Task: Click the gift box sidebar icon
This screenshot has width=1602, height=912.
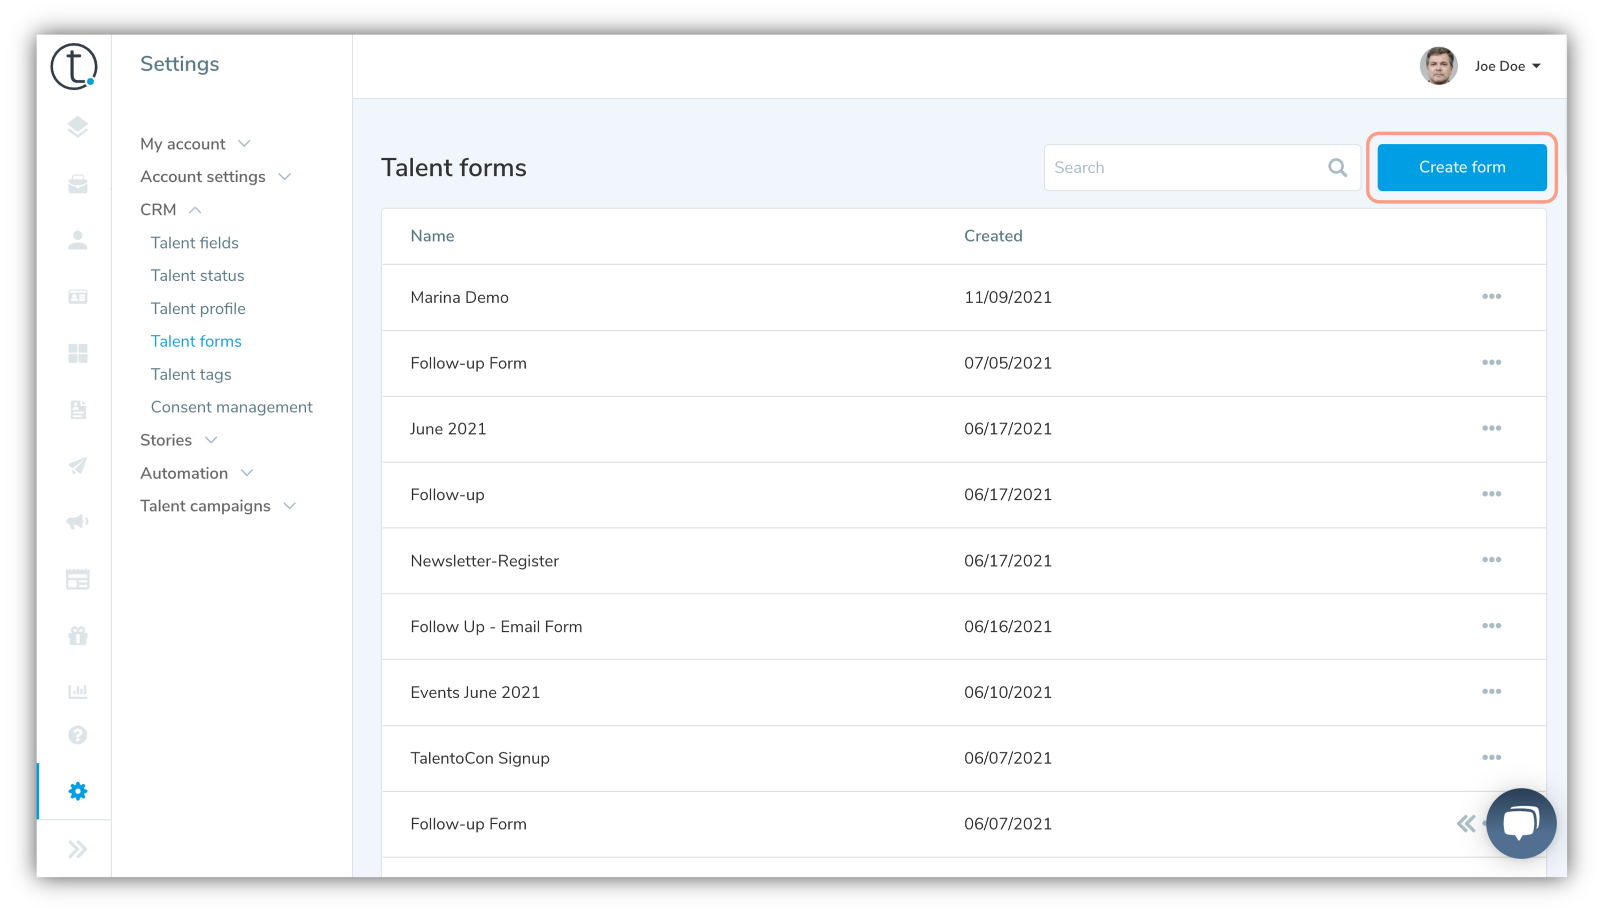Action: [78, 635]
